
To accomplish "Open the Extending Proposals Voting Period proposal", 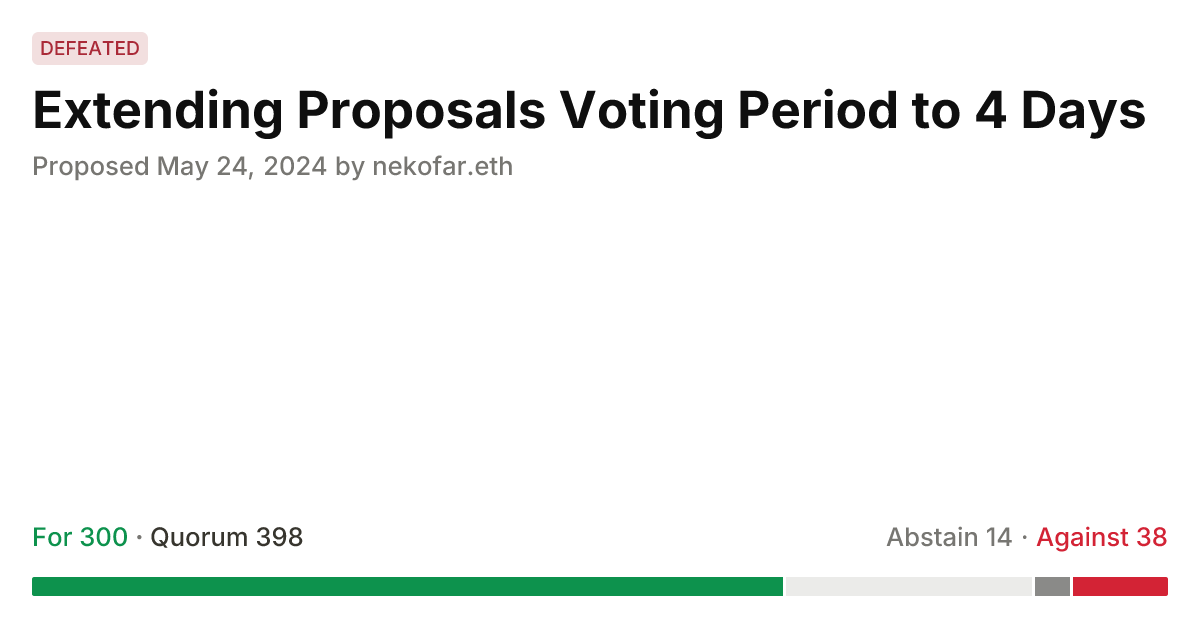I will (588, 110).
